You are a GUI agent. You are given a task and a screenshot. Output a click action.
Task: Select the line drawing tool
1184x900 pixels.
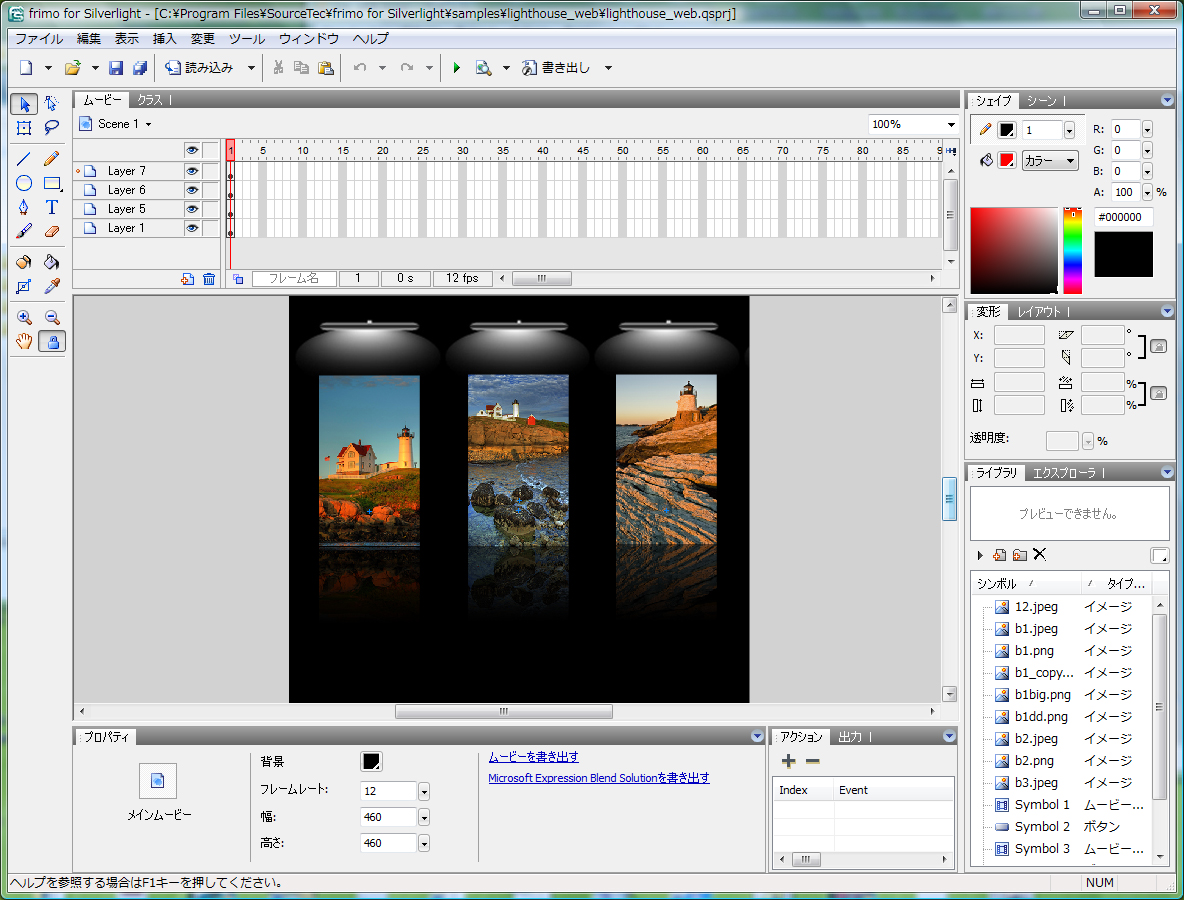pos(24,159)
